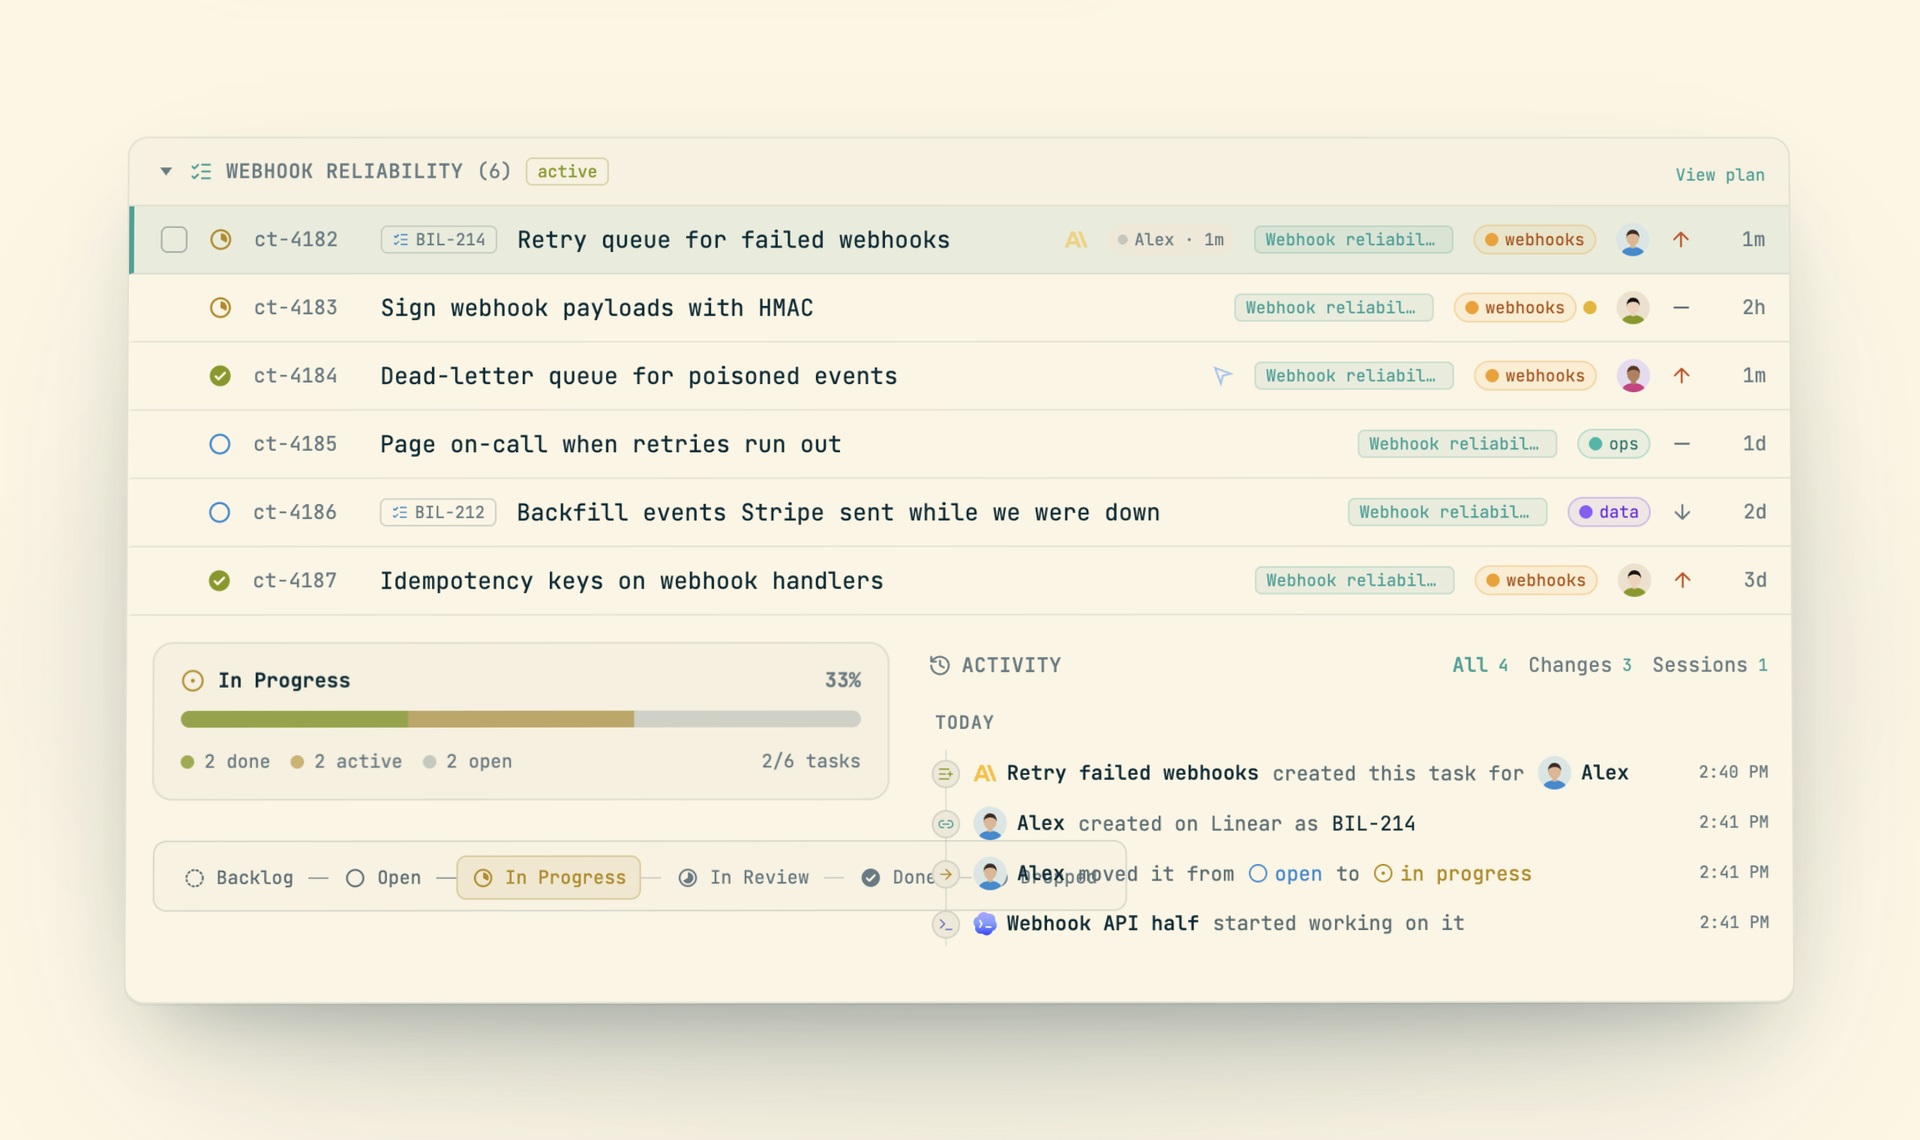This screenshot has height=1140, width=1920.
Task: Select the Open status step
Action: click(x=384, y=877)
